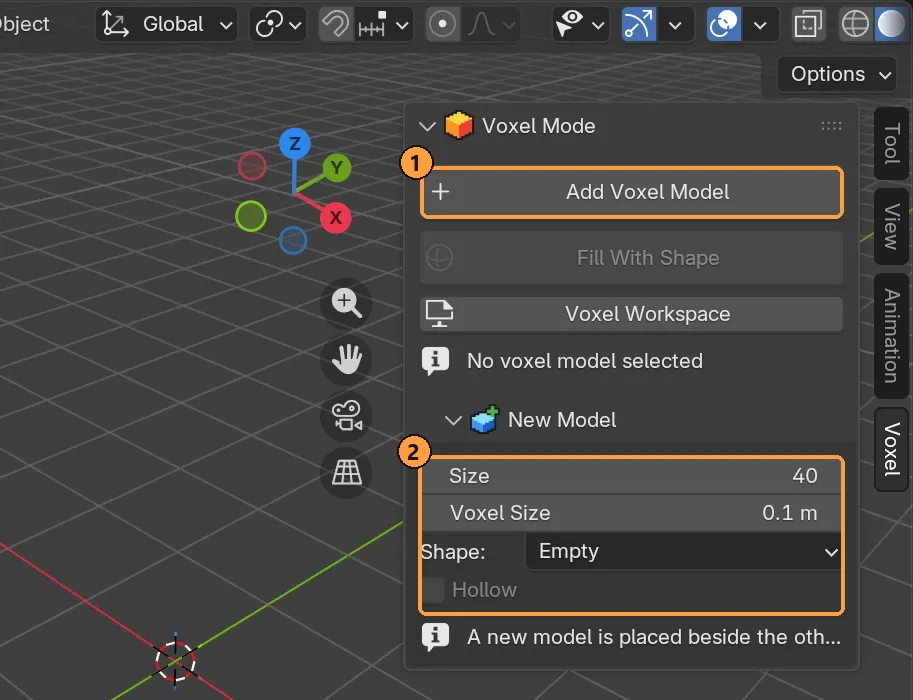Open the Options dropdown
Viewport: 913px width, 700px height.
click(x=837, y=75)
